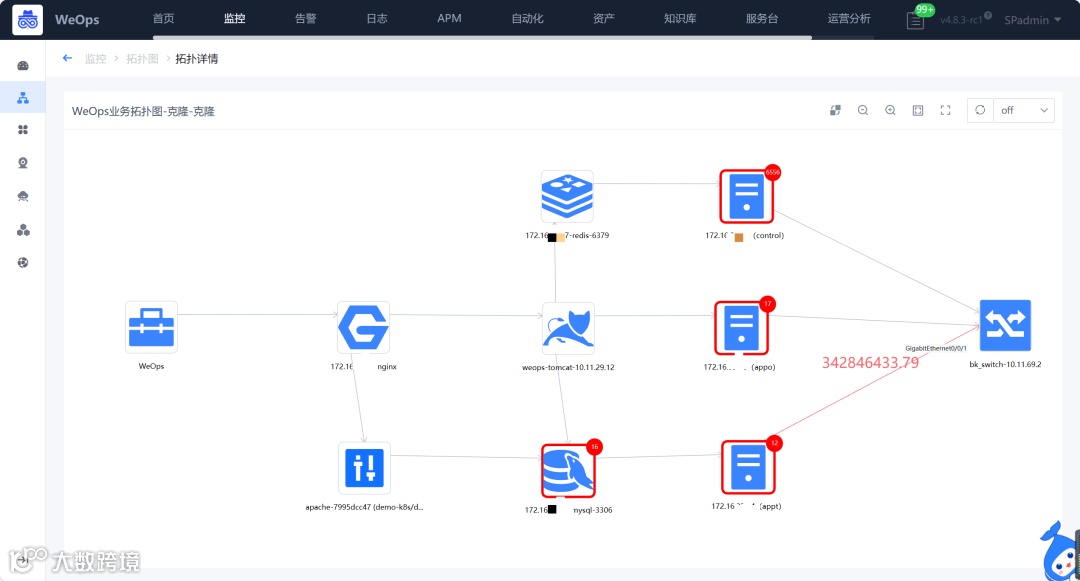Click the 拓扑图 breadcrumb link

[142, 59]
